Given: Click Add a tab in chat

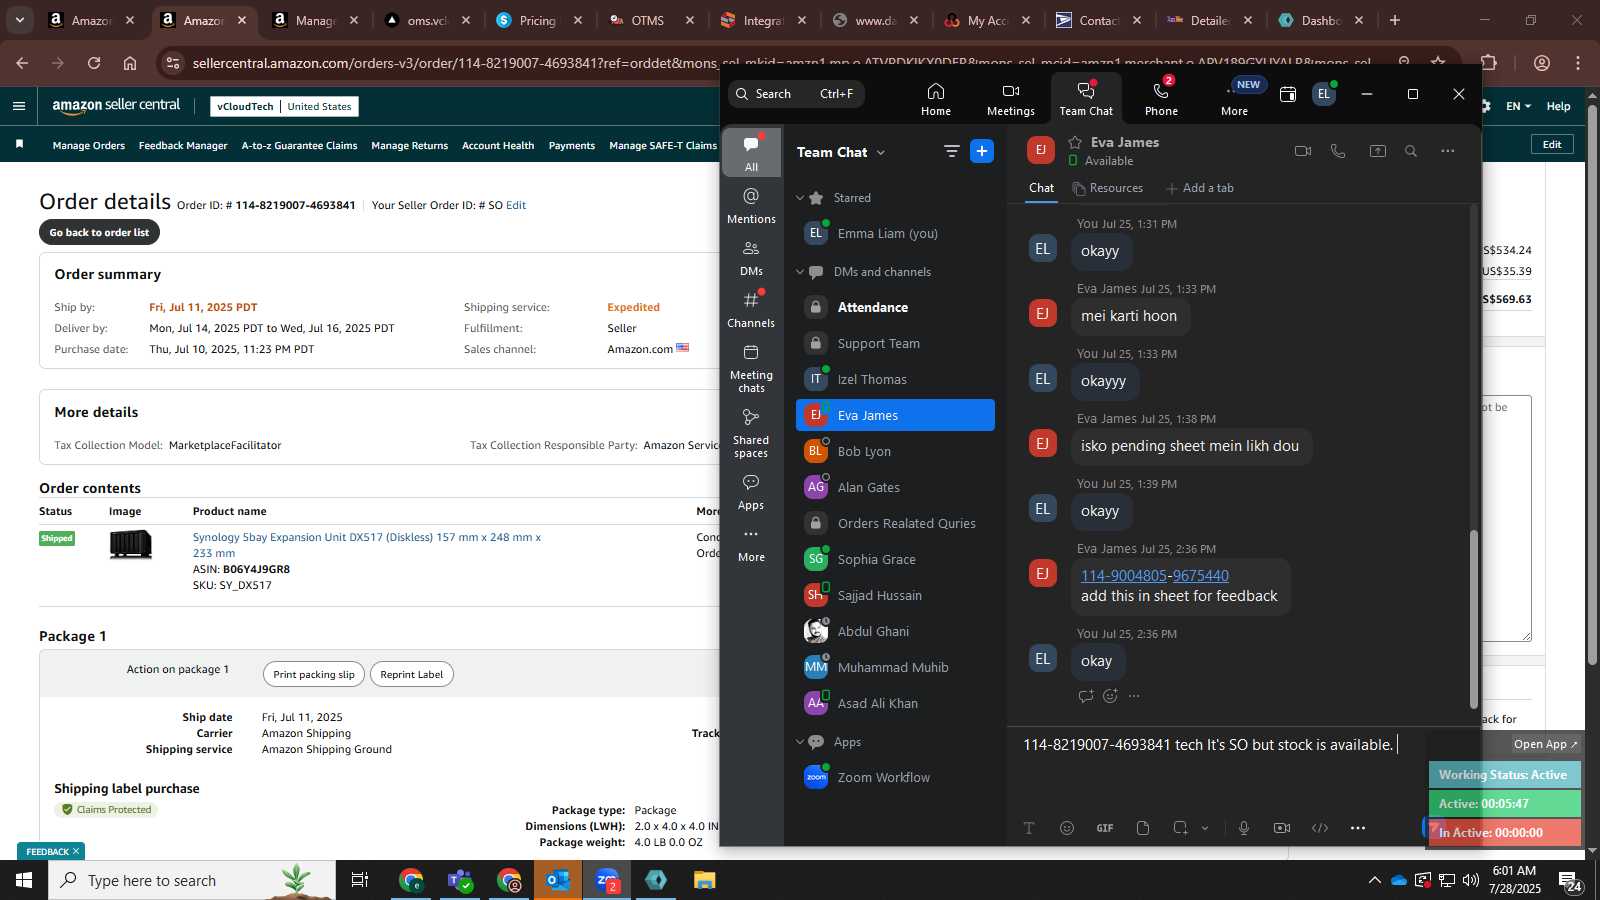Looking at the screenshot, I should point(1200,188).
